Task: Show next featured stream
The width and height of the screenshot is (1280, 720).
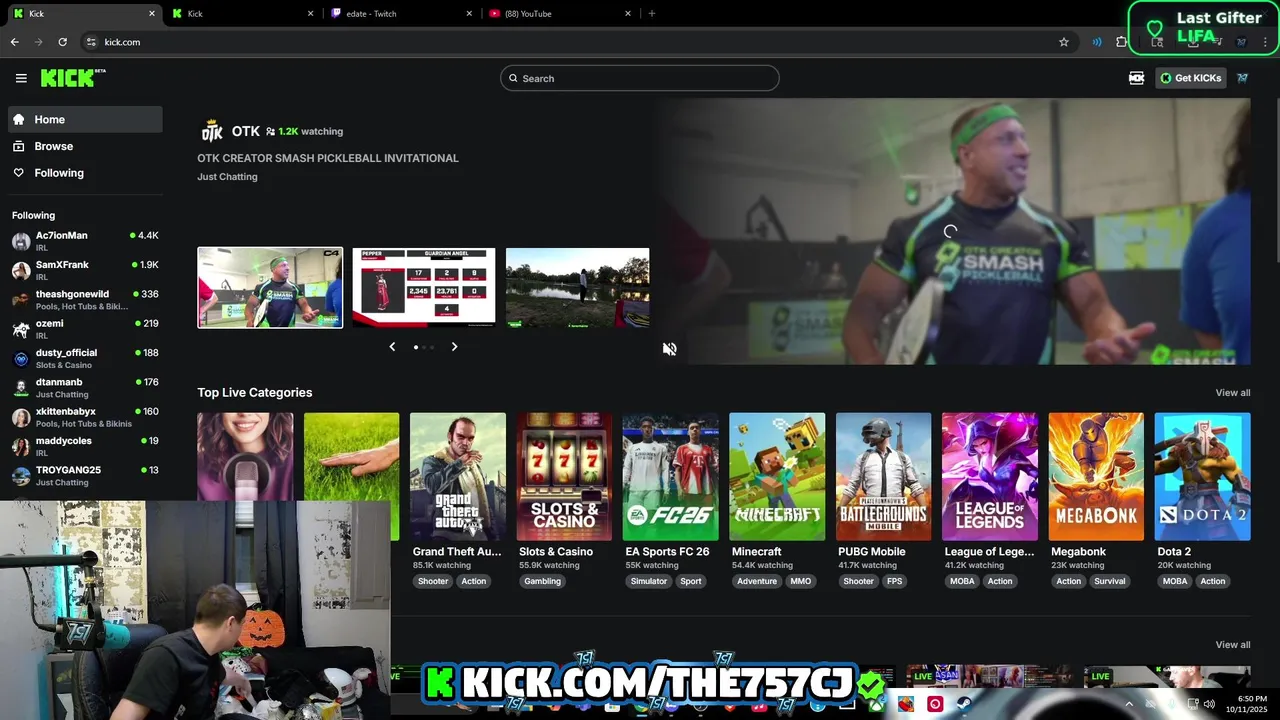Action: 454,347
